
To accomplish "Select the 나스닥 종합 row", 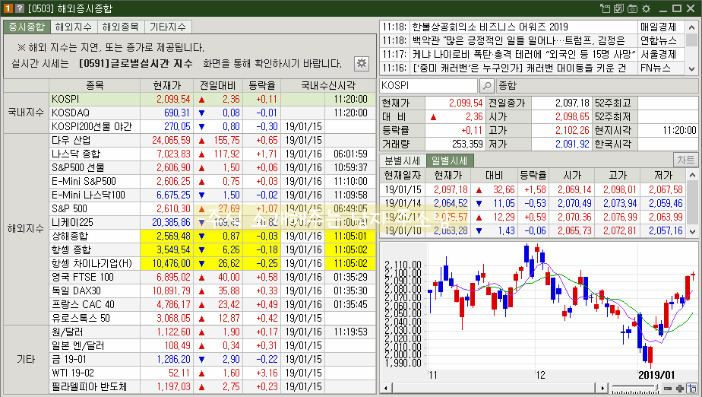I will pyautogui.click(x=212, y=154).
